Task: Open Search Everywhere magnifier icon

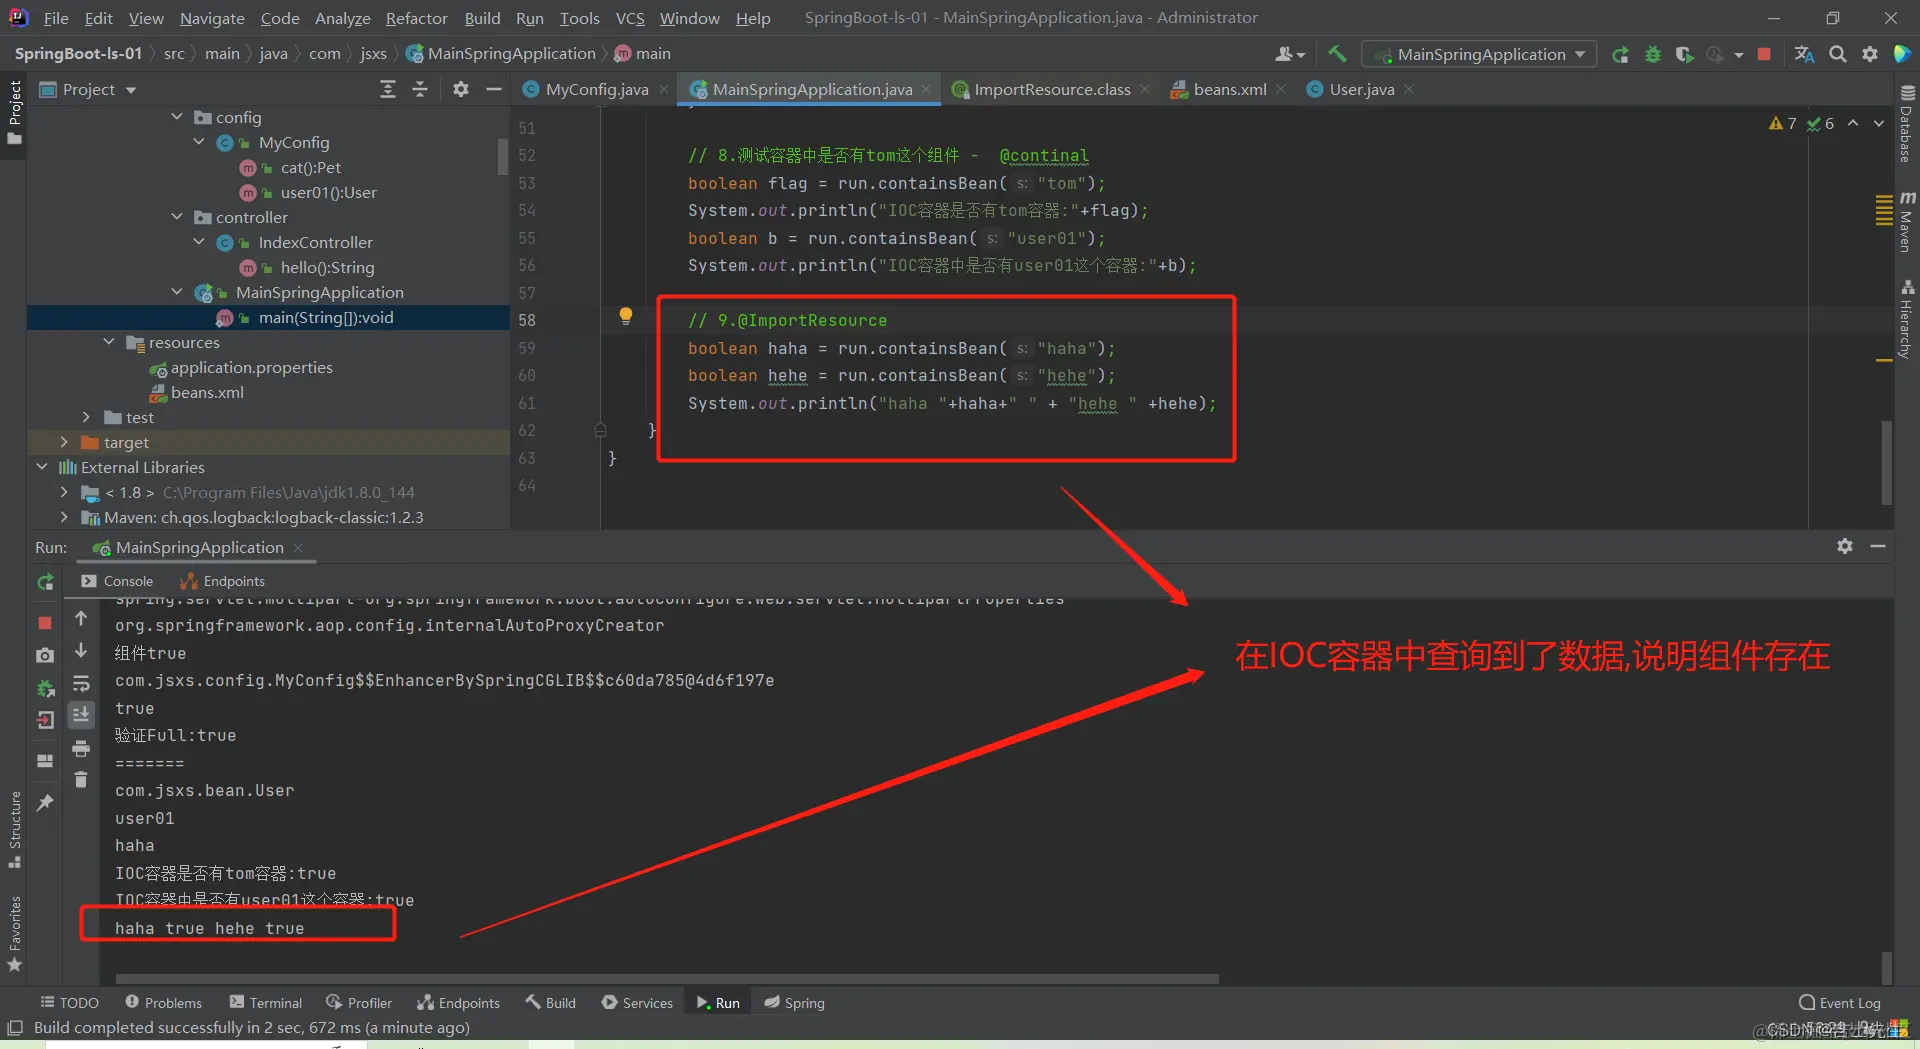Action: pos(1838,54)
